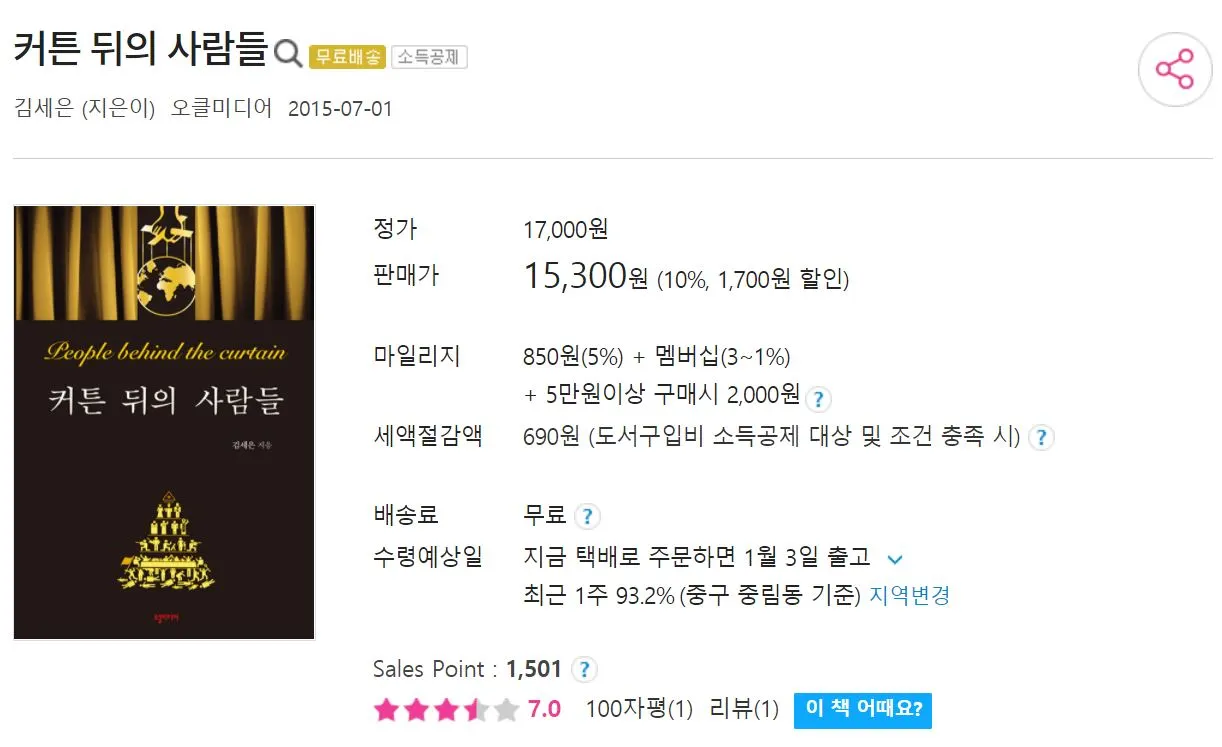Open the tax savings help question mark
This screenshot has height=747, width=1222.
pyautogui.click(x=1041, y=438)
